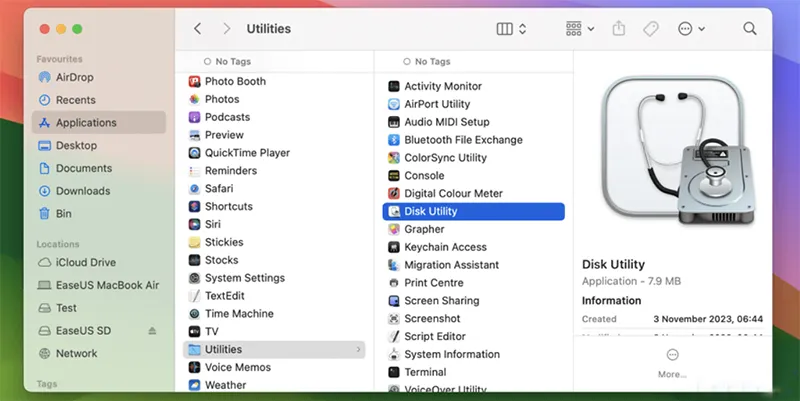
Task: Select the TV app
Action: click(x=274, y=331)
